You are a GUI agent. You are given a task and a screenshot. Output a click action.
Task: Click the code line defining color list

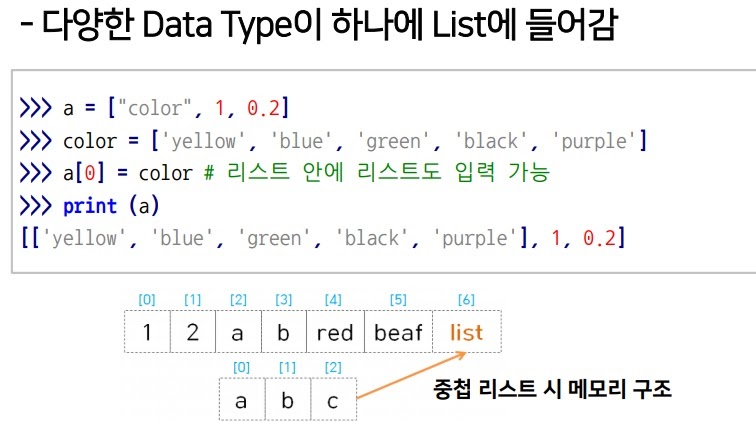pyautogui.click(x=333, y=141)
